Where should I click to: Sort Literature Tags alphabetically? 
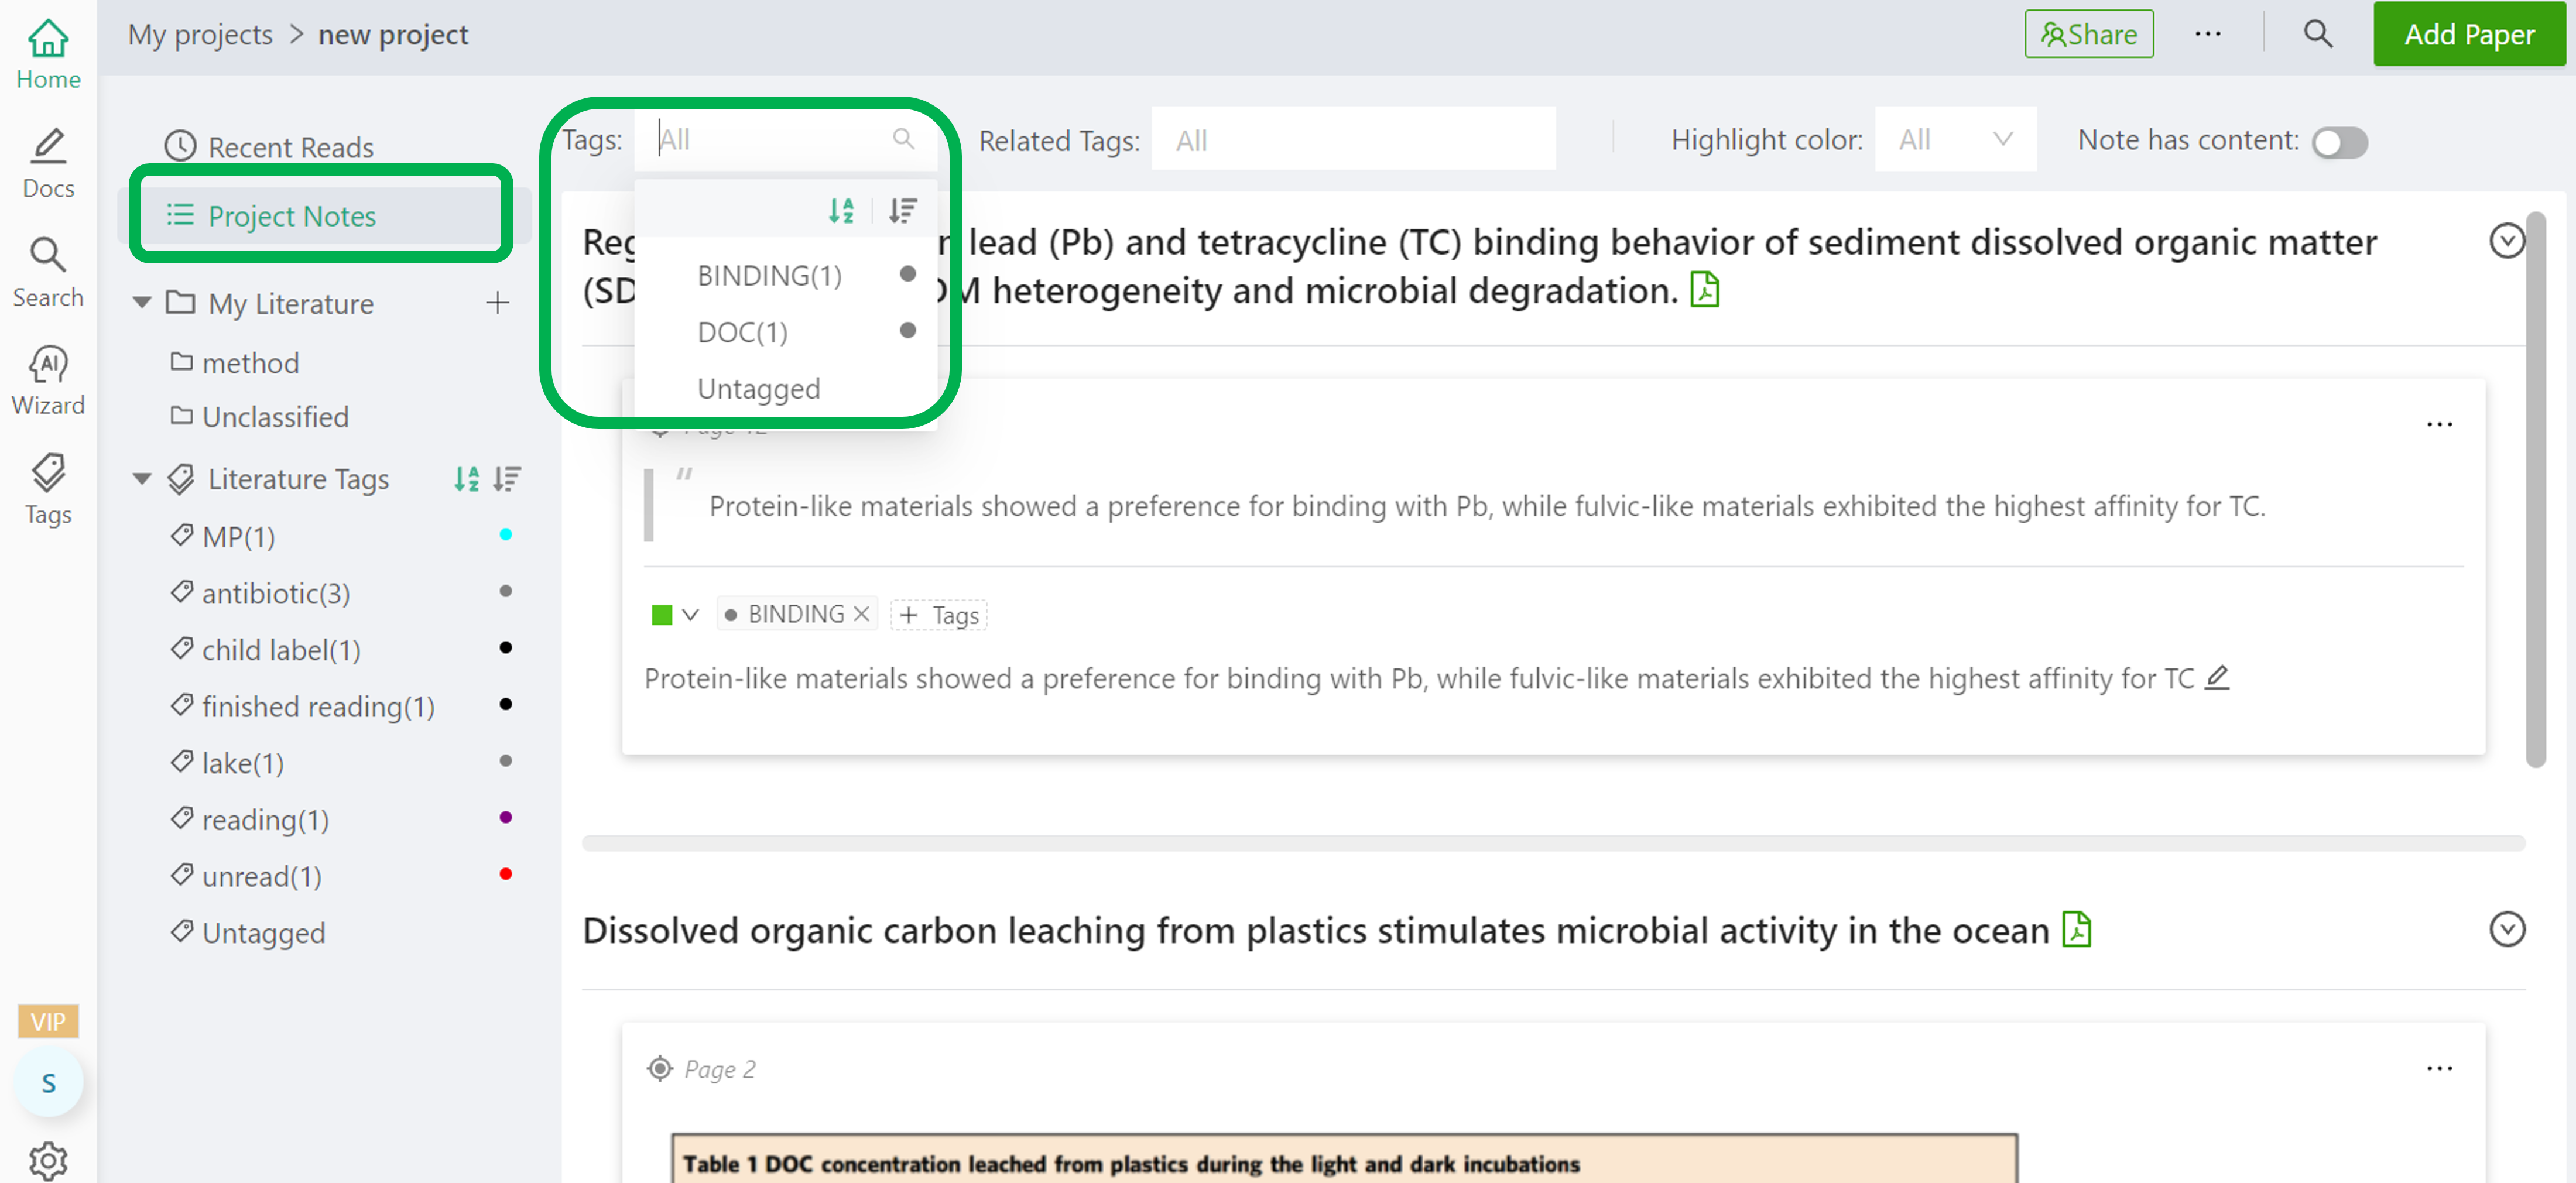click(x=466, y=479)
